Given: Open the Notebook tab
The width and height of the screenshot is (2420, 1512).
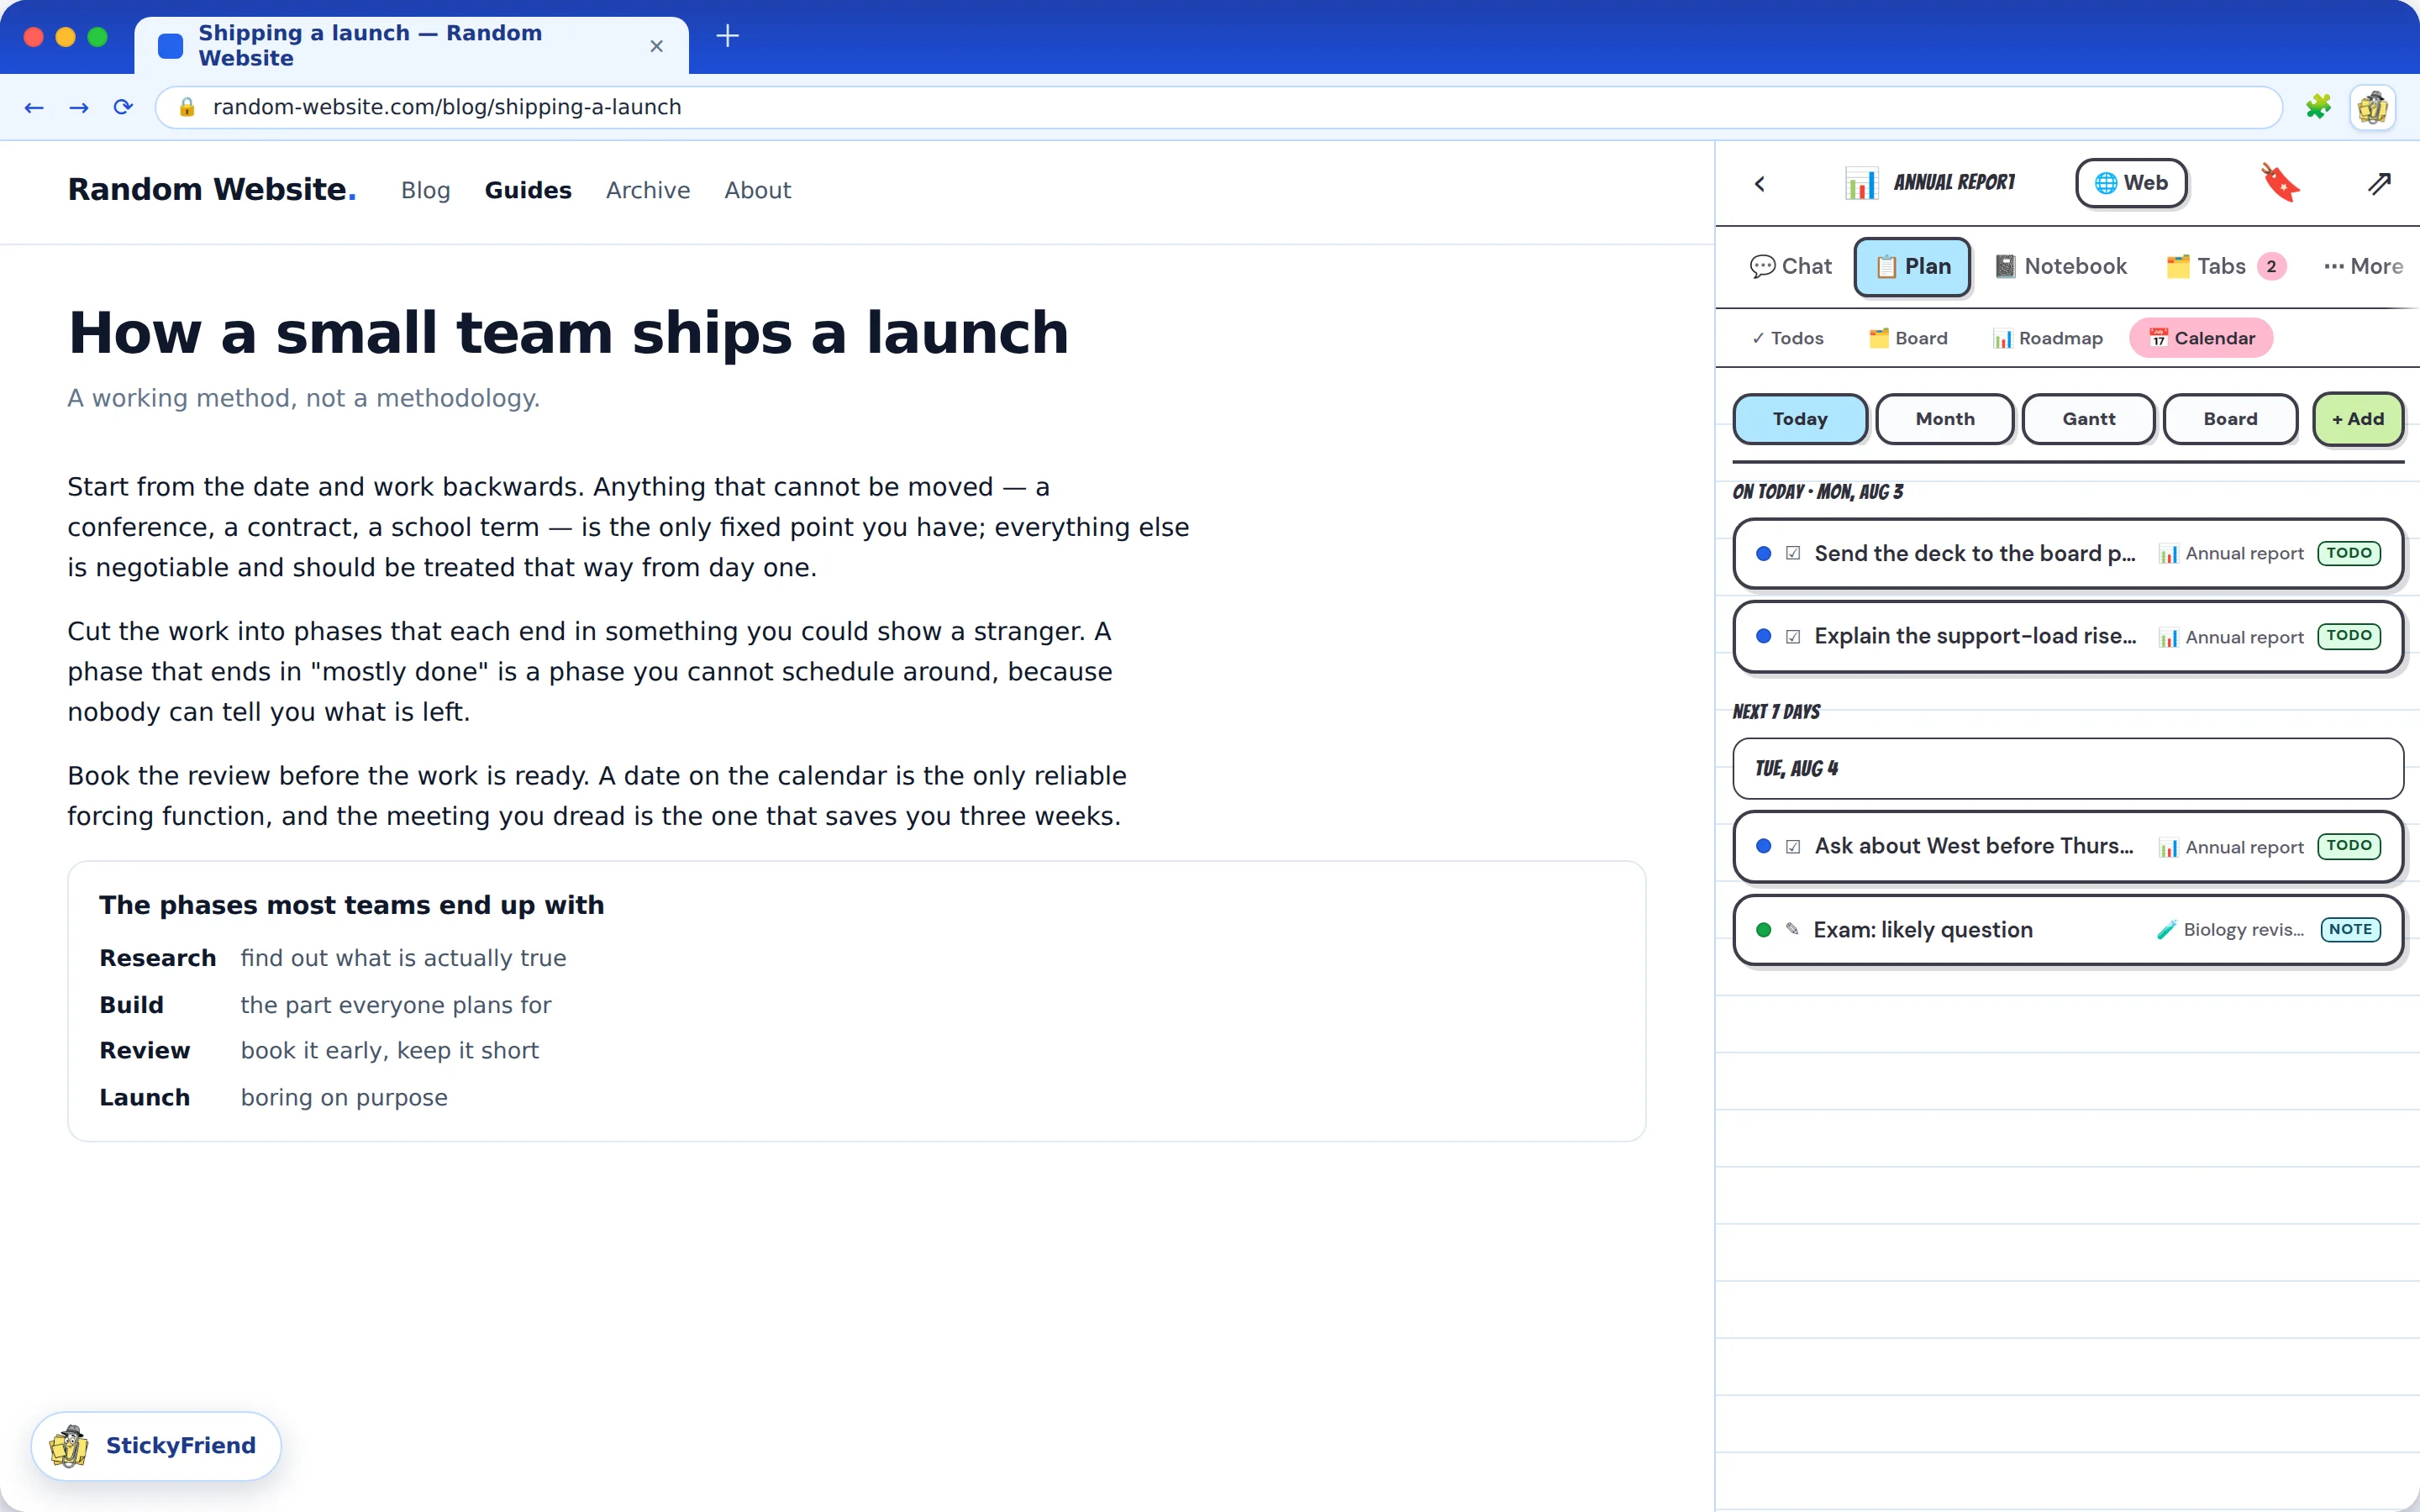Looking at the screenshot, I should click(2061, 266).
